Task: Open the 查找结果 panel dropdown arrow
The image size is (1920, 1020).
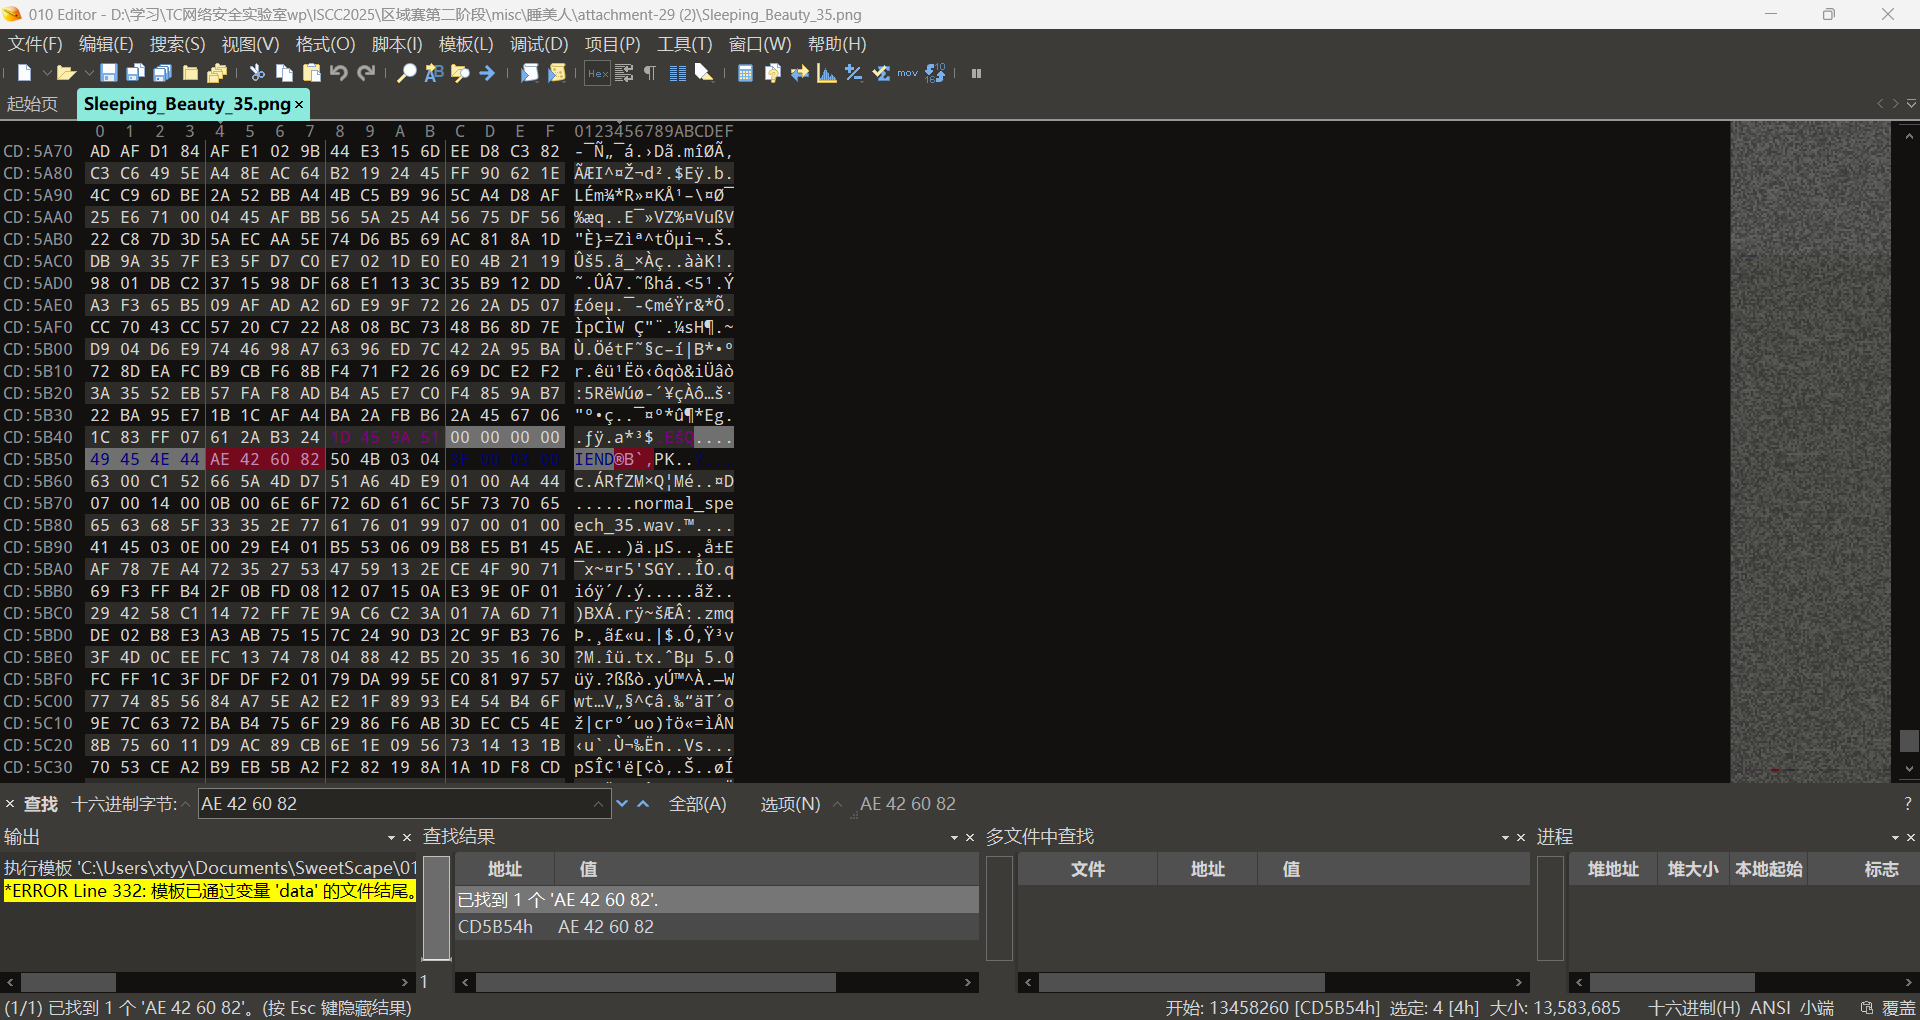Action: coord(954,837)
